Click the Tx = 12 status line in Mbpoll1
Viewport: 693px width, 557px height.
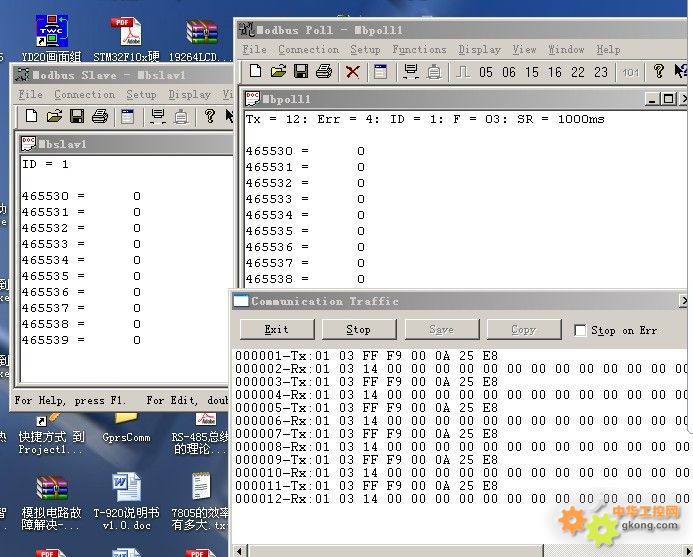pos(425,119)
